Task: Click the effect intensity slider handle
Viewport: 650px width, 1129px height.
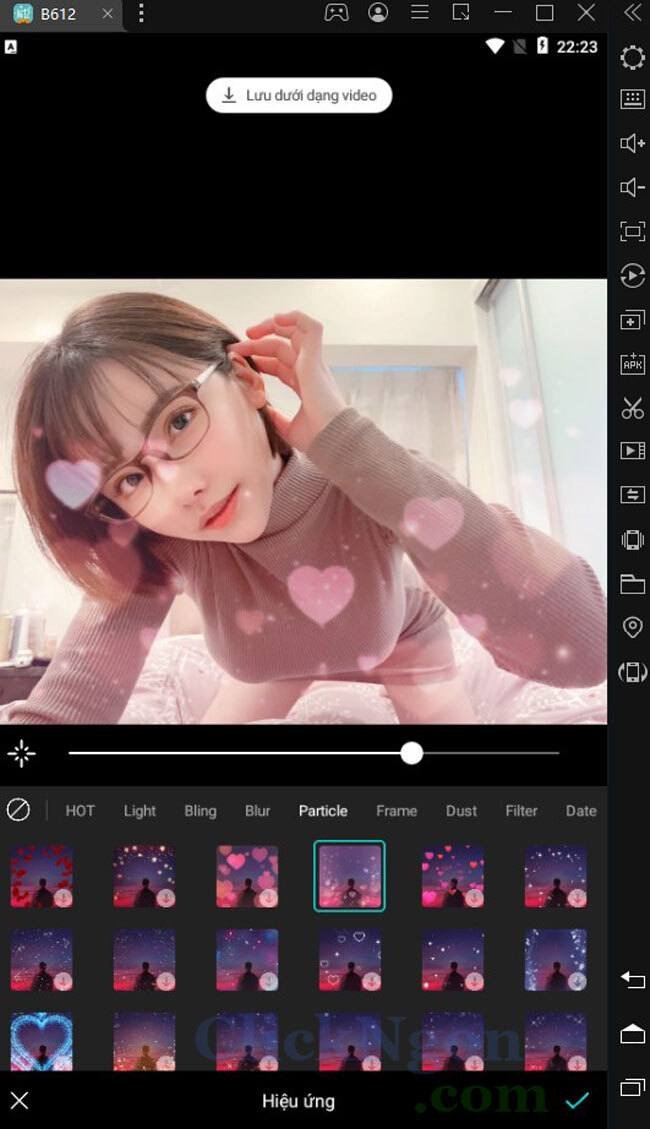Action: pos(412,753)
